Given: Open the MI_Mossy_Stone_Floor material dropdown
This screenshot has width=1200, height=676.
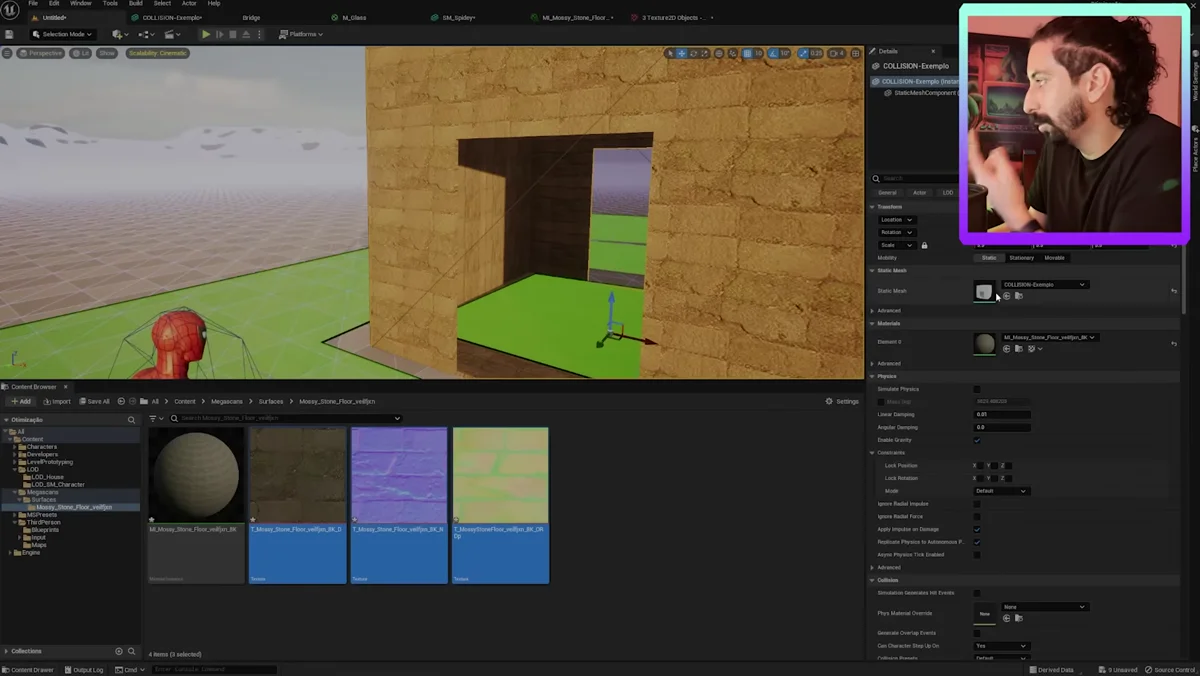Looking at the screenshot, I should tap(1049, 337).
